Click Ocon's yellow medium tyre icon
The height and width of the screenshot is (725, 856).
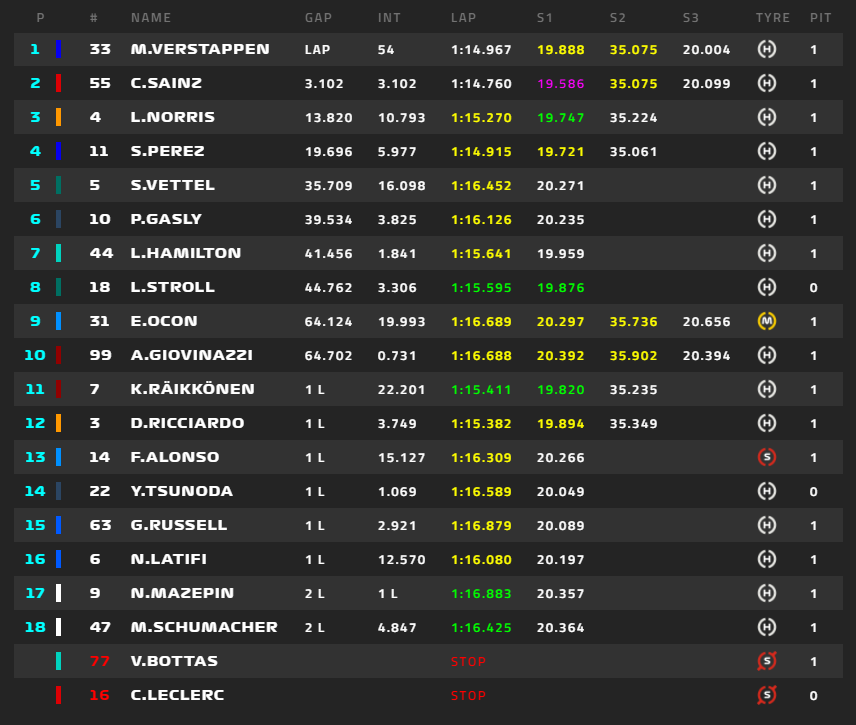pyautogui.click(x=767, y=322)
